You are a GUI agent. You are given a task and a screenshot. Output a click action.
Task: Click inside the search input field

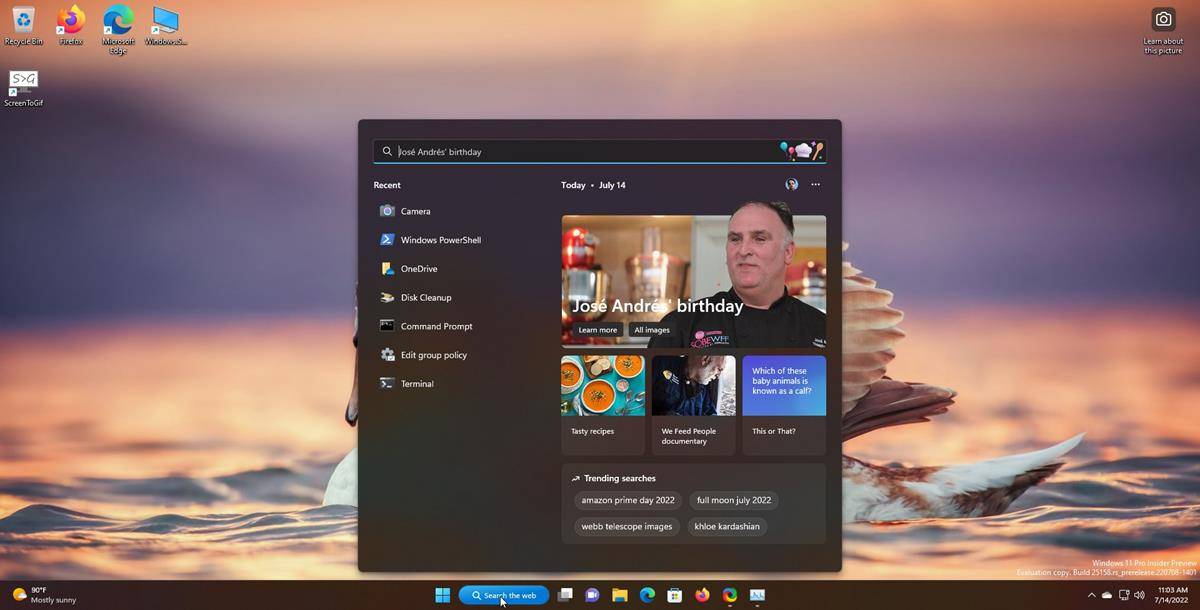(600, 151)
